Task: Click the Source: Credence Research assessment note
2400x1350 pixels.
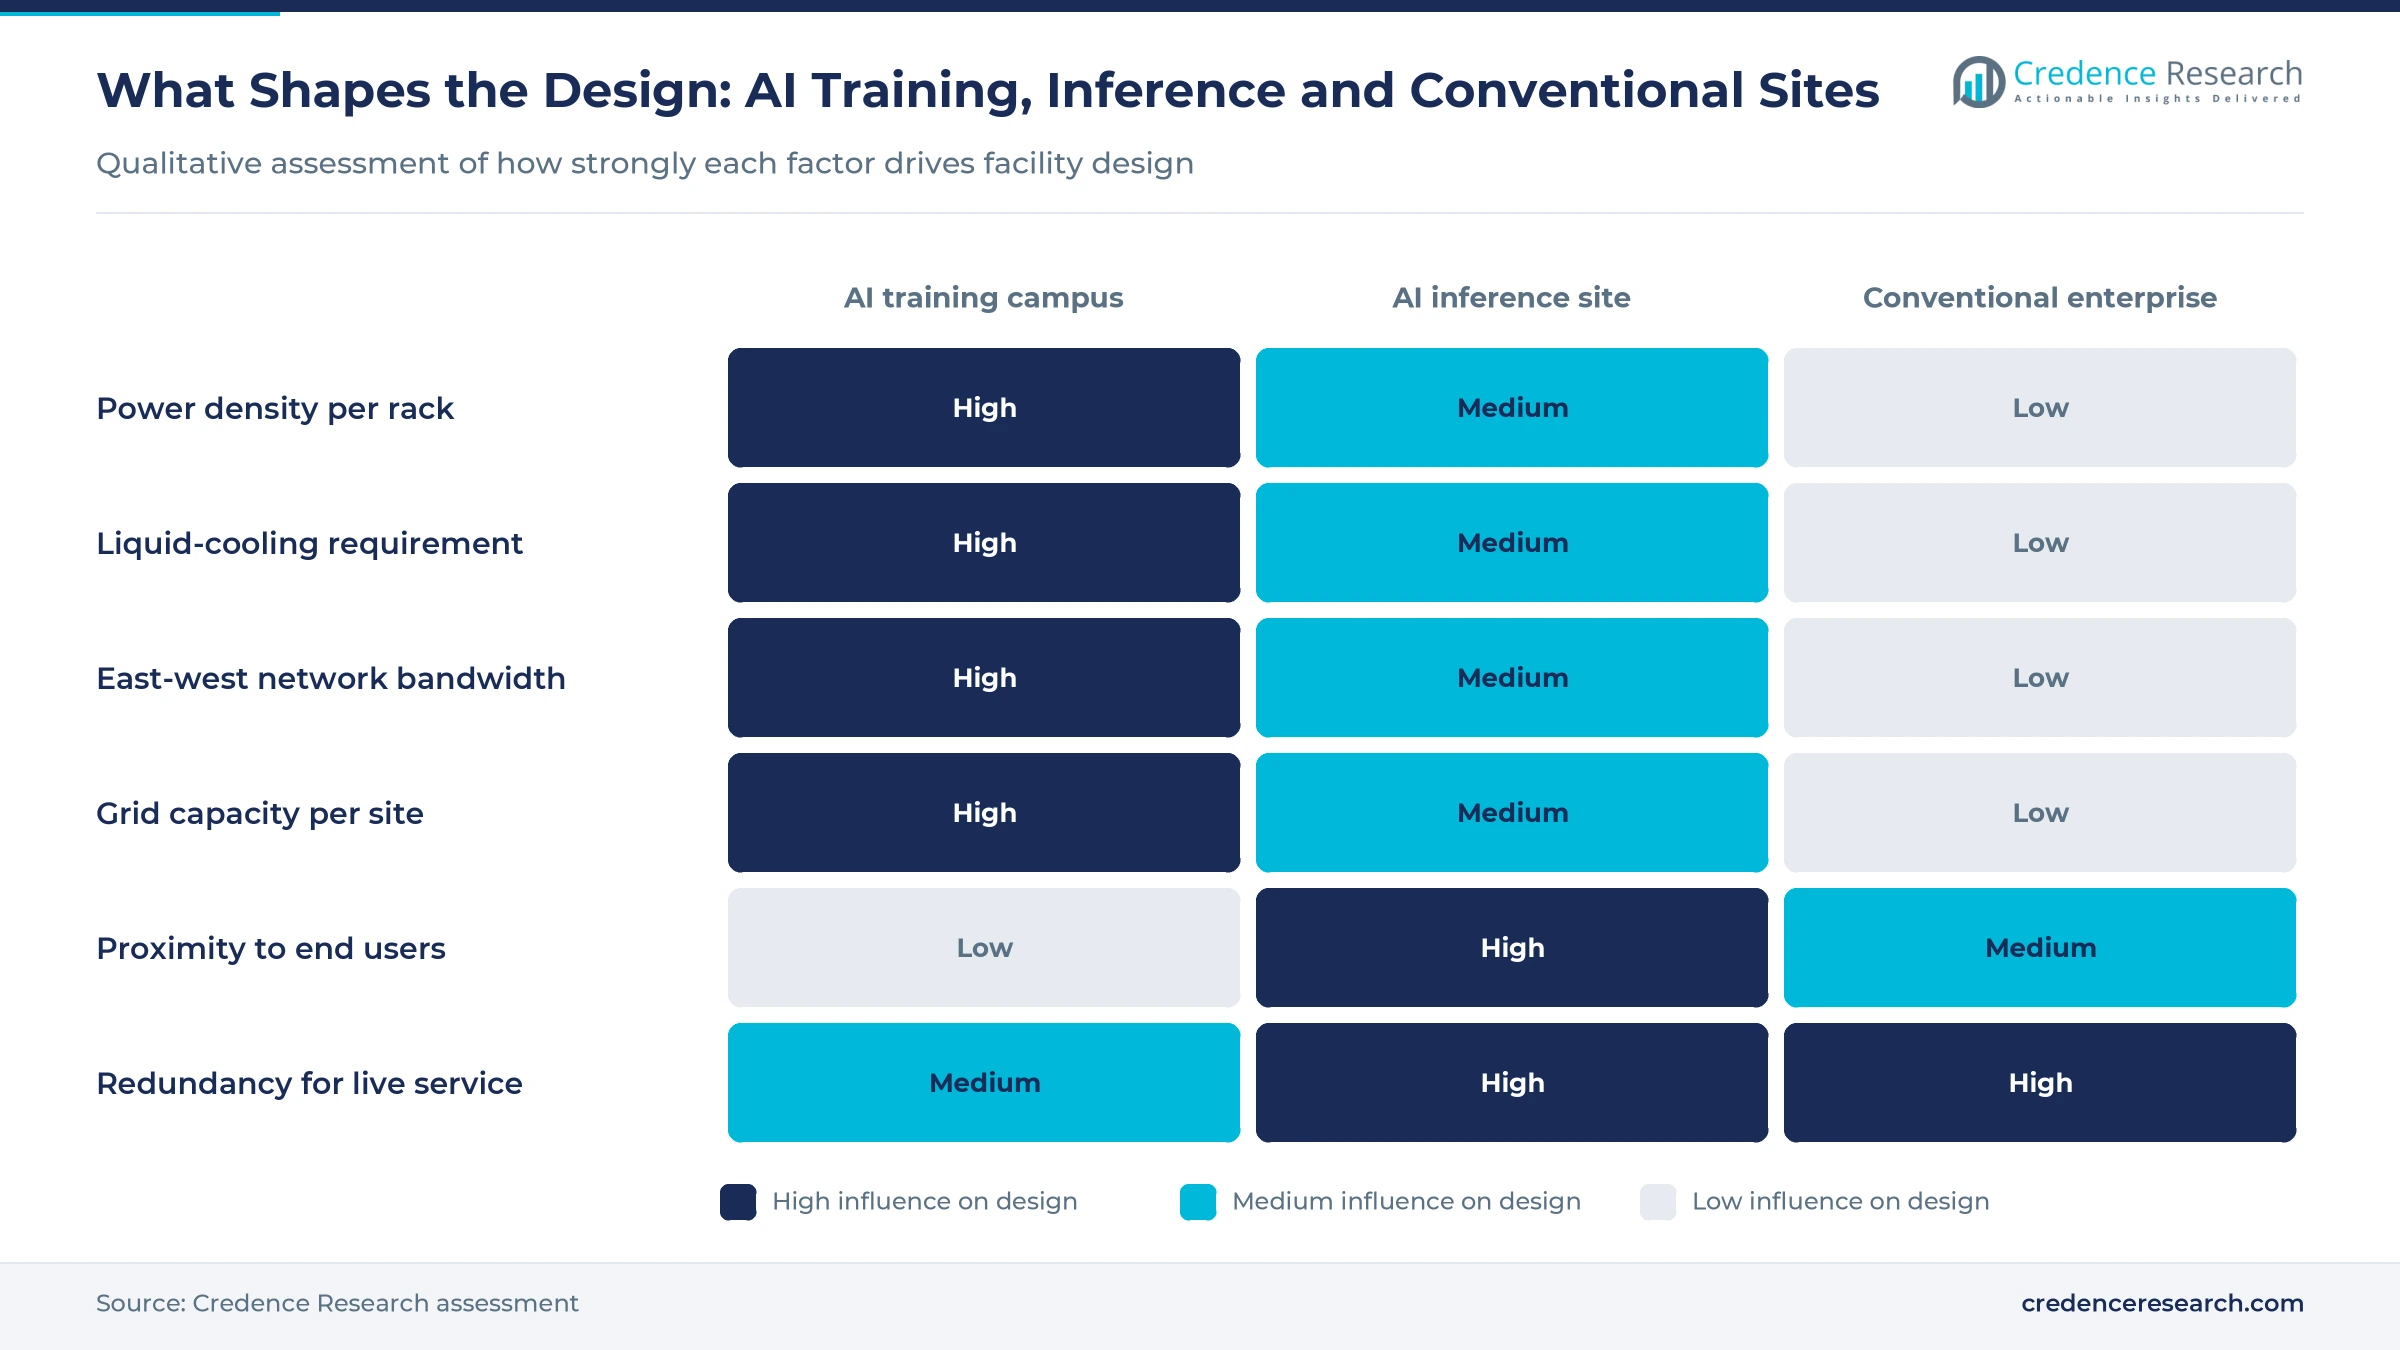Action: coord(337,1303)
